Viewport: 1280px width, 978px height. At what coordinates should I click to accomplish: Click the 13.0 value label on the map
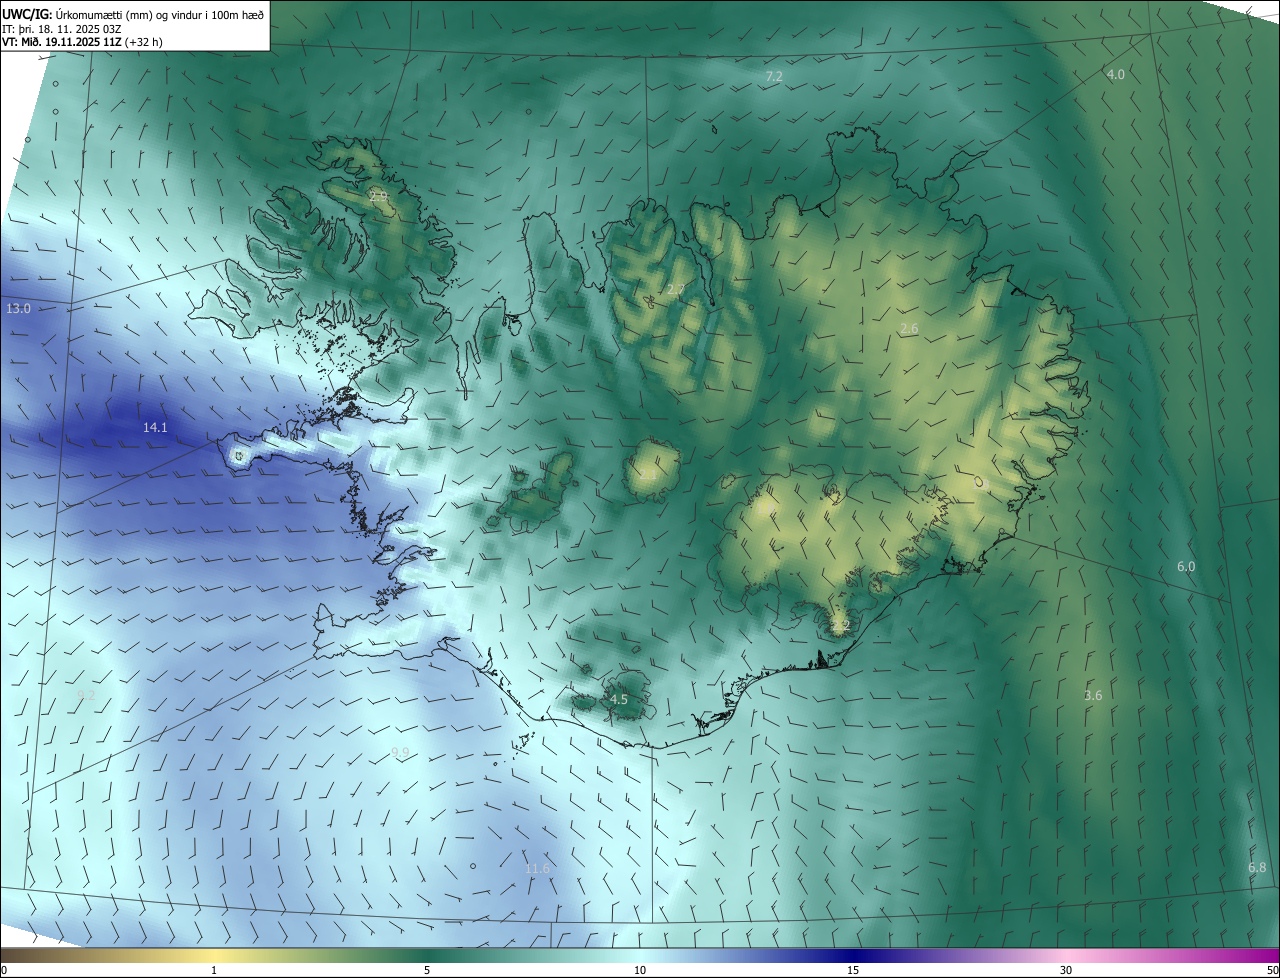[x=19, y=308]
